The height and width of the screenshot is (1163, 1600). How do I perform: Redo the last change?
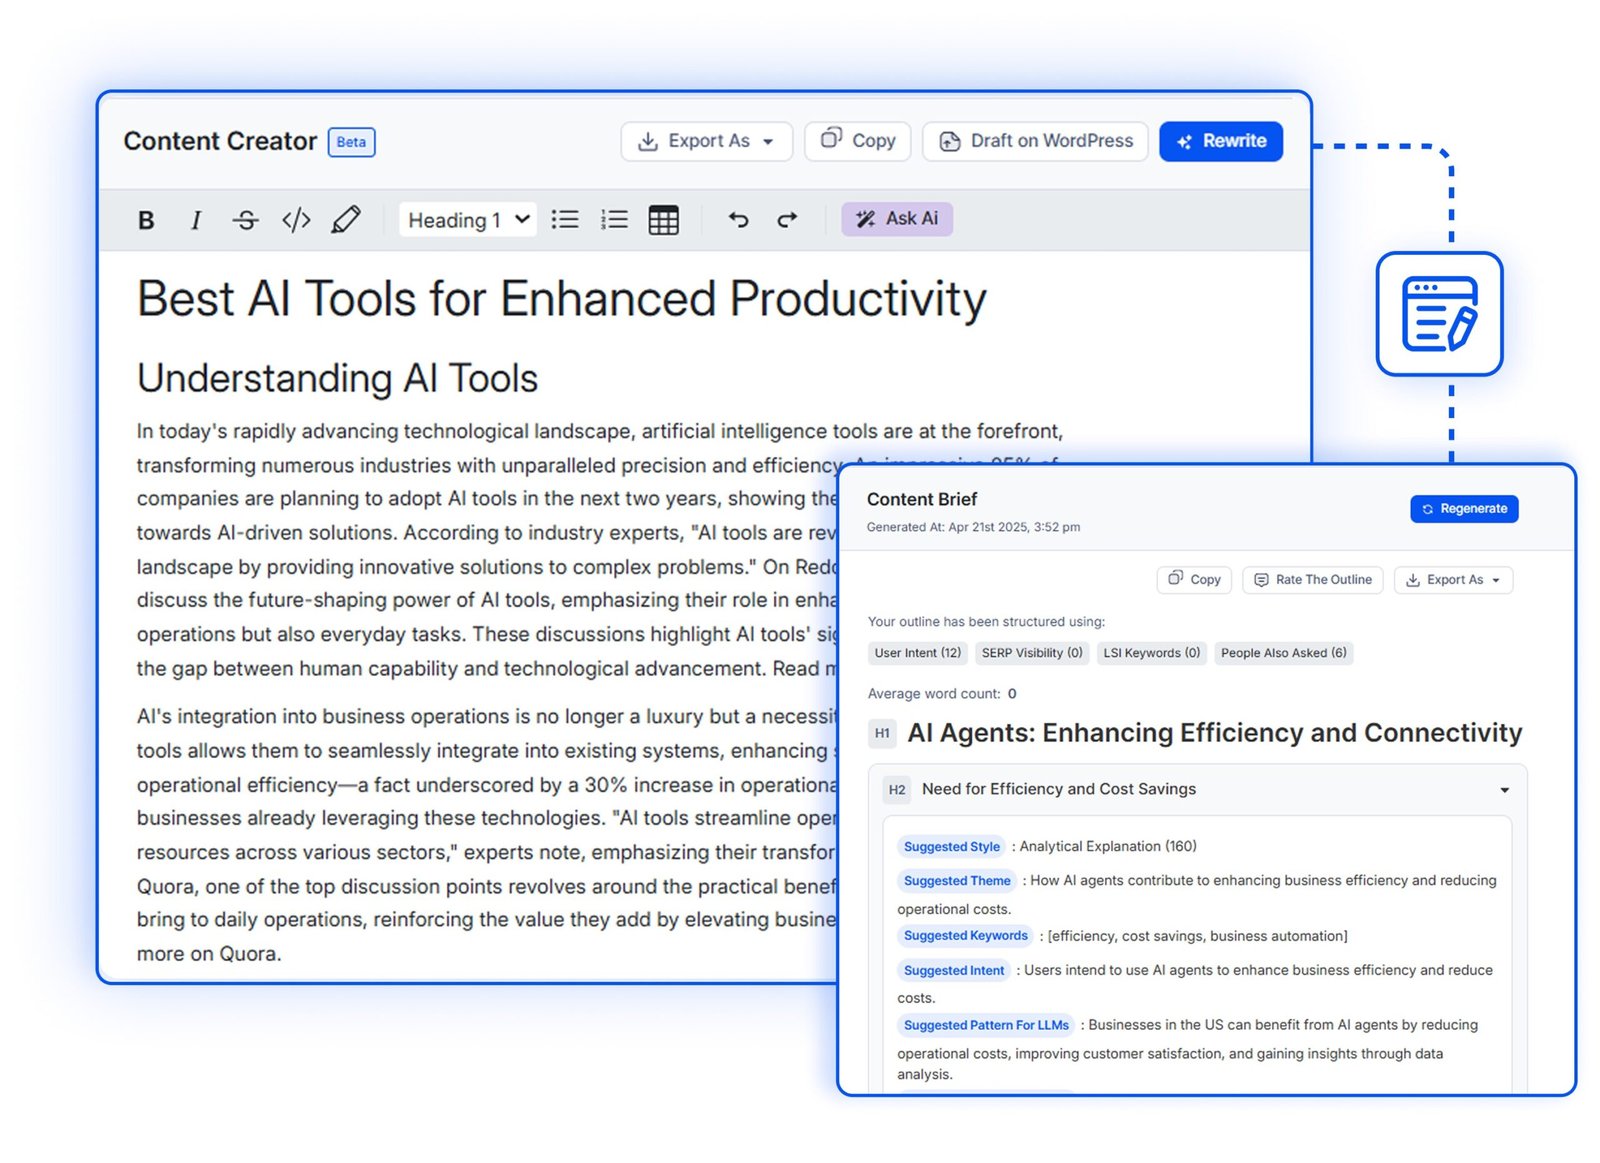click(x=787, y=219)
